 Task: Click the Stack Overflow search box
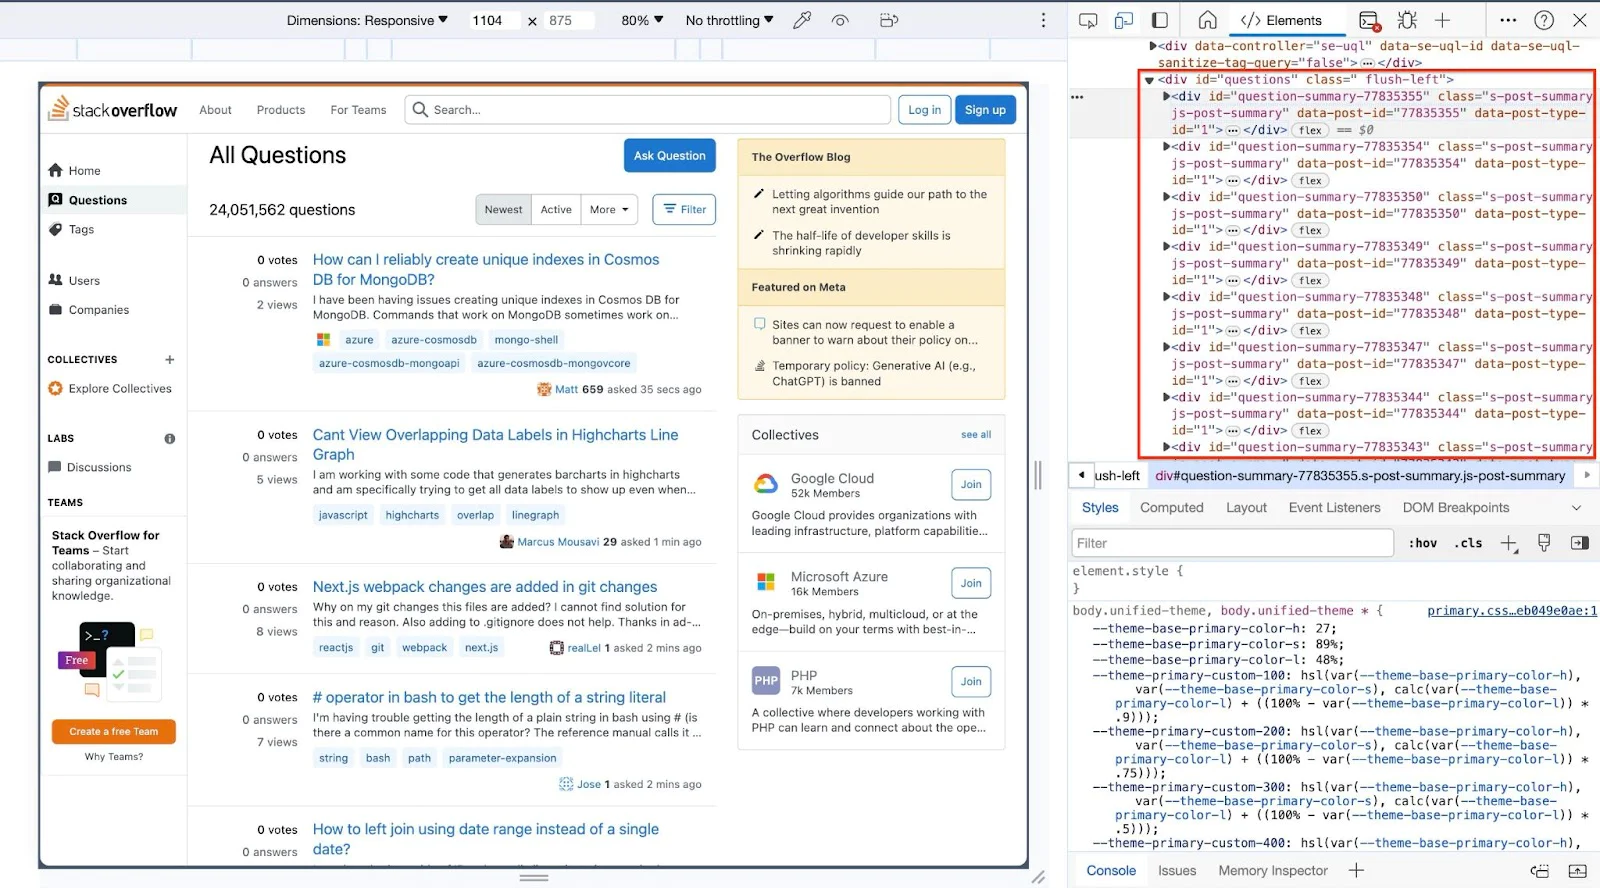click(648, 110)
